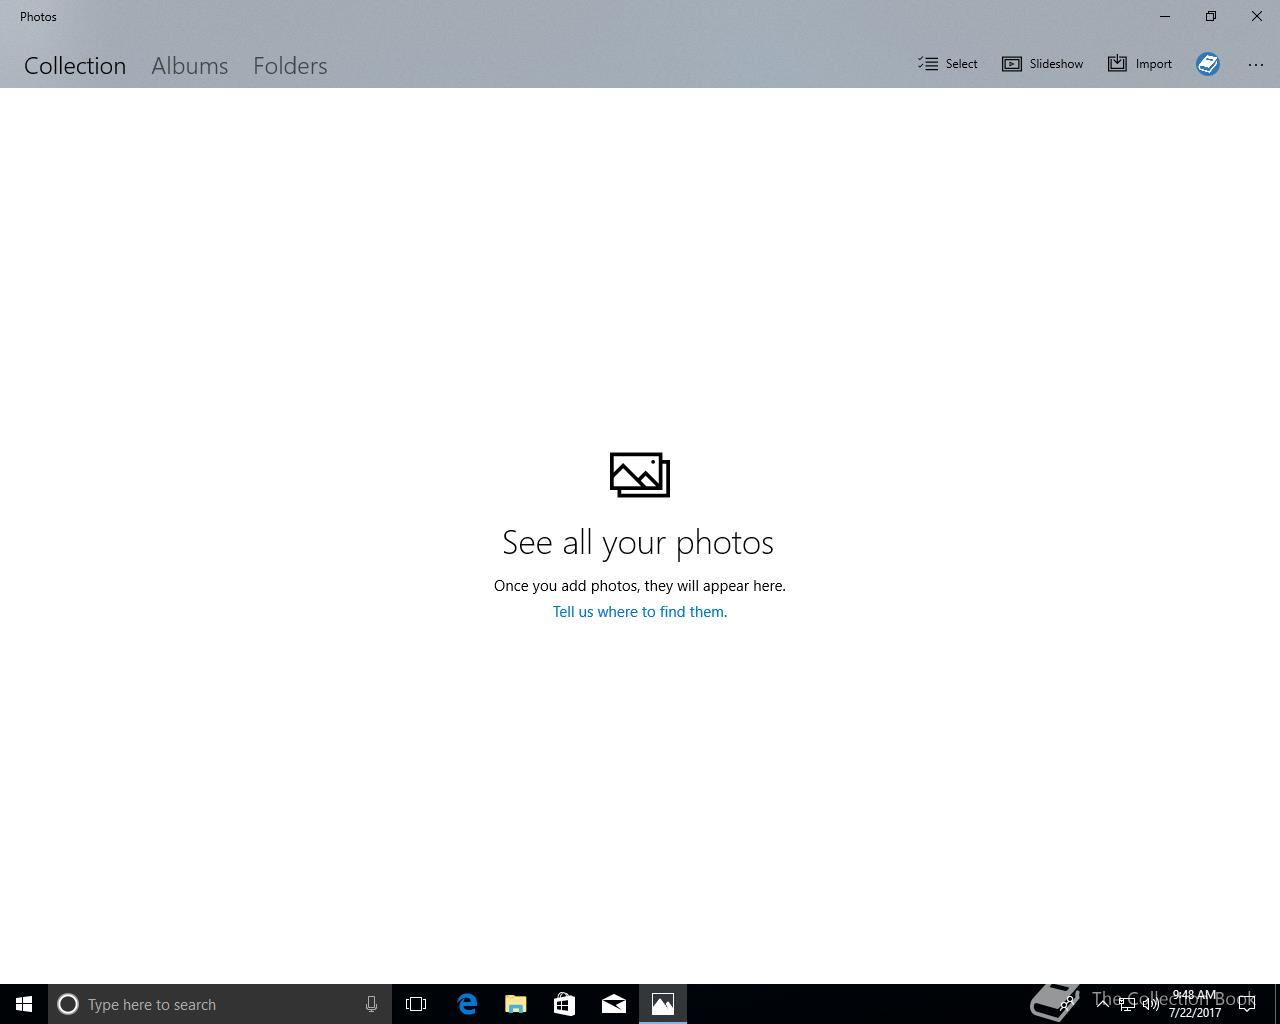Screen dimensions: 1280x1024
Task: Open the Mail app from the taskbar
Action: coord(614,1004)
